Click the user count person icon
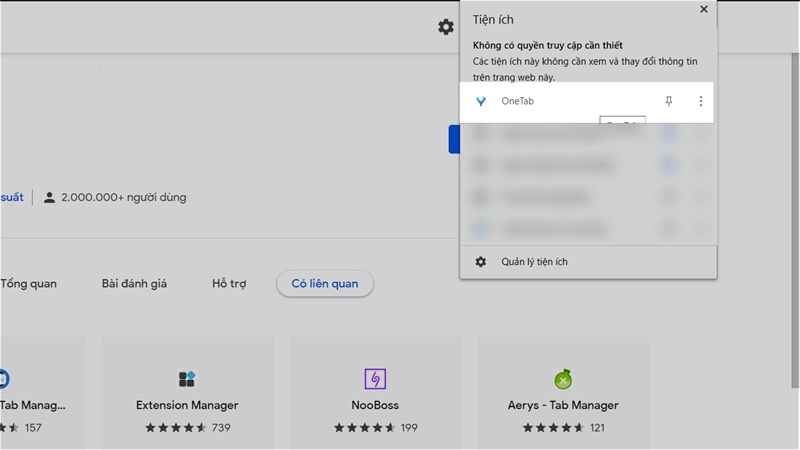Image resolution: width=800 pixels, height=450 pixels. click(x=49, y=197)
